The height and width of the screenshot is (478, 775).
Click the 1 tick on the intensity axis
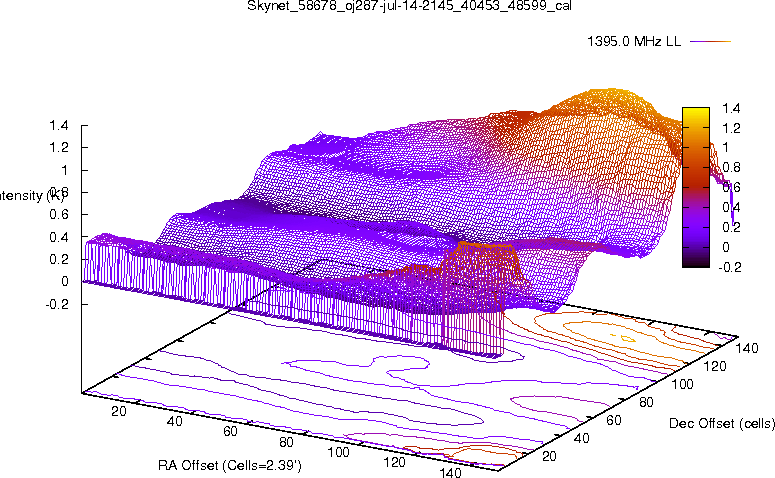64,170
